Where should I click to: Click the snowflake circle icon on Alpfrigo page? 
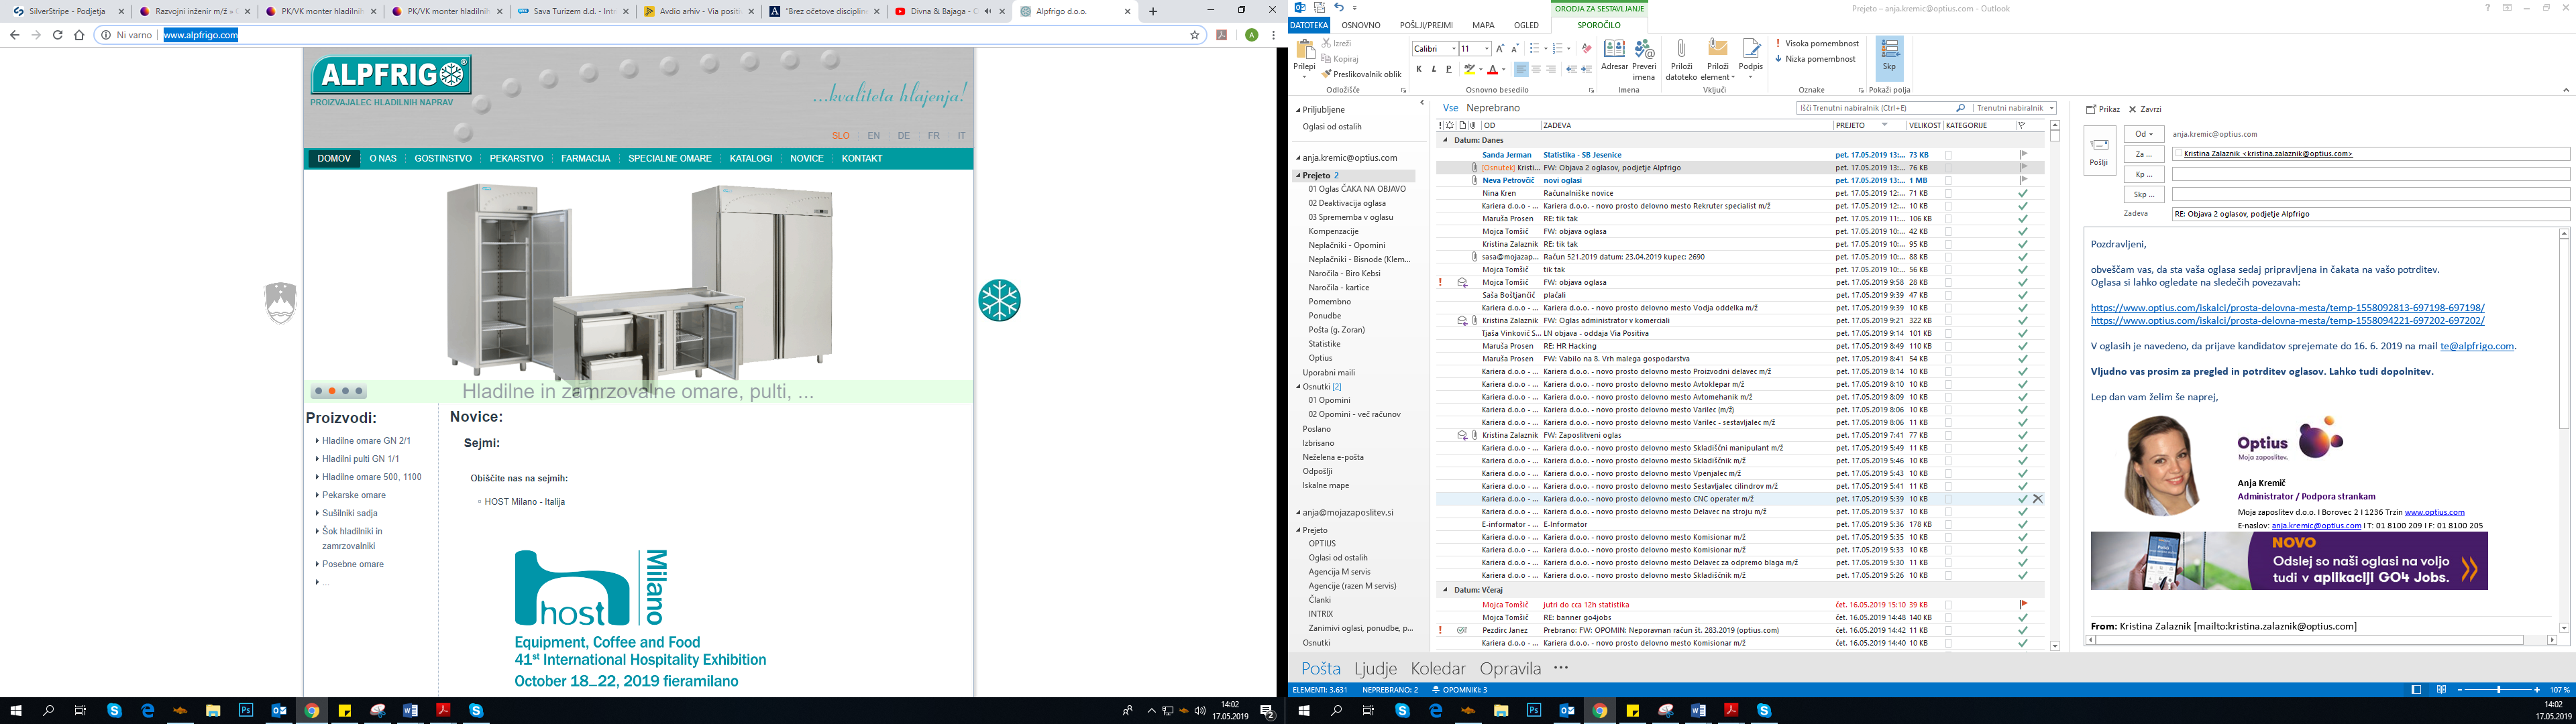[999, 300]
